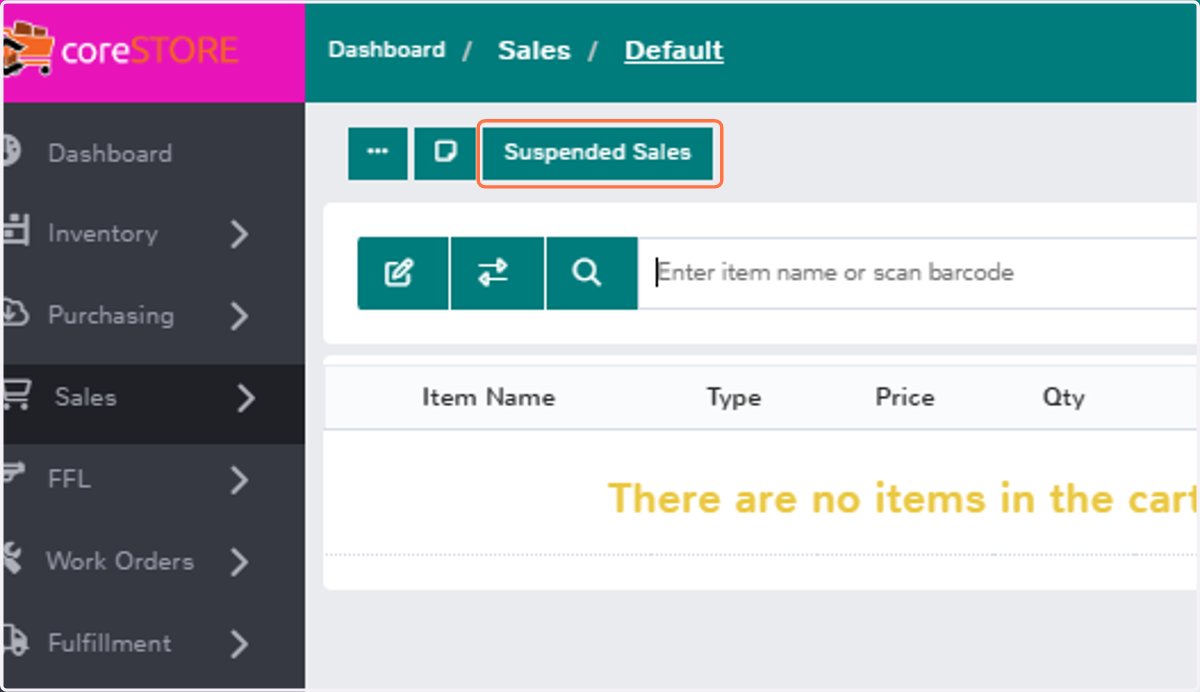Click the Dashboard gauge sidebar icon
This screenshot has width=1200, height=692.
point(11,152)
